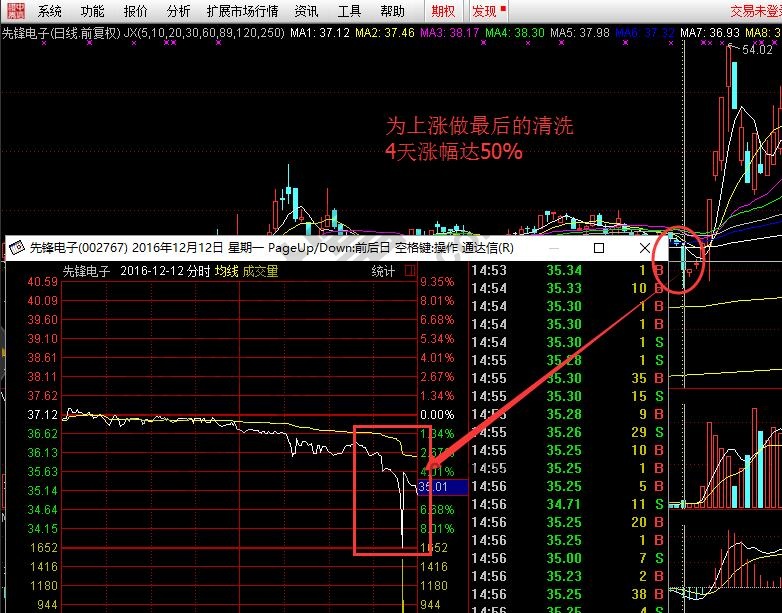
Task: Close the 先锋电子 intraday window
Action: 644,248
